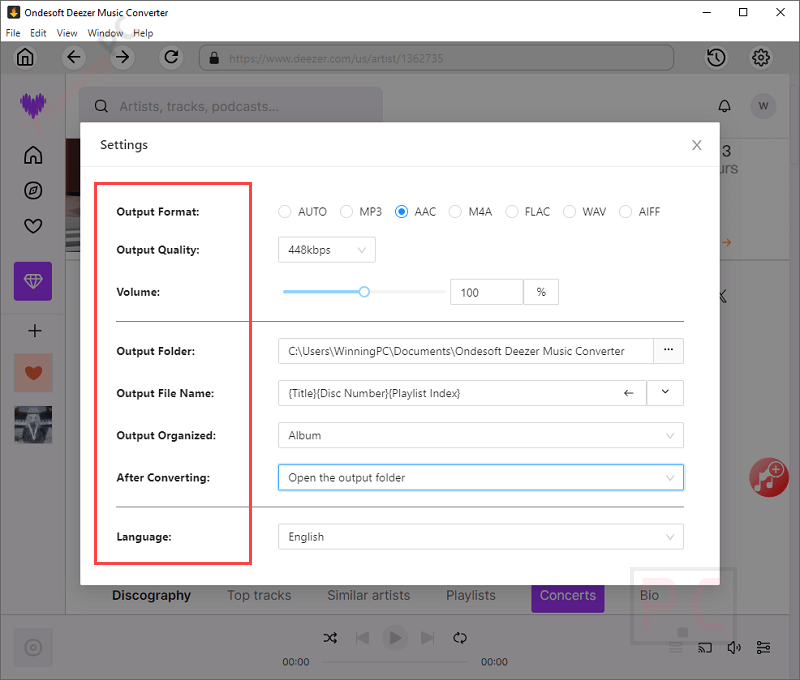Viewport: 800px width, 680px height.
Task: Click the playback progress bar
Action: click(x=395, y=662)
